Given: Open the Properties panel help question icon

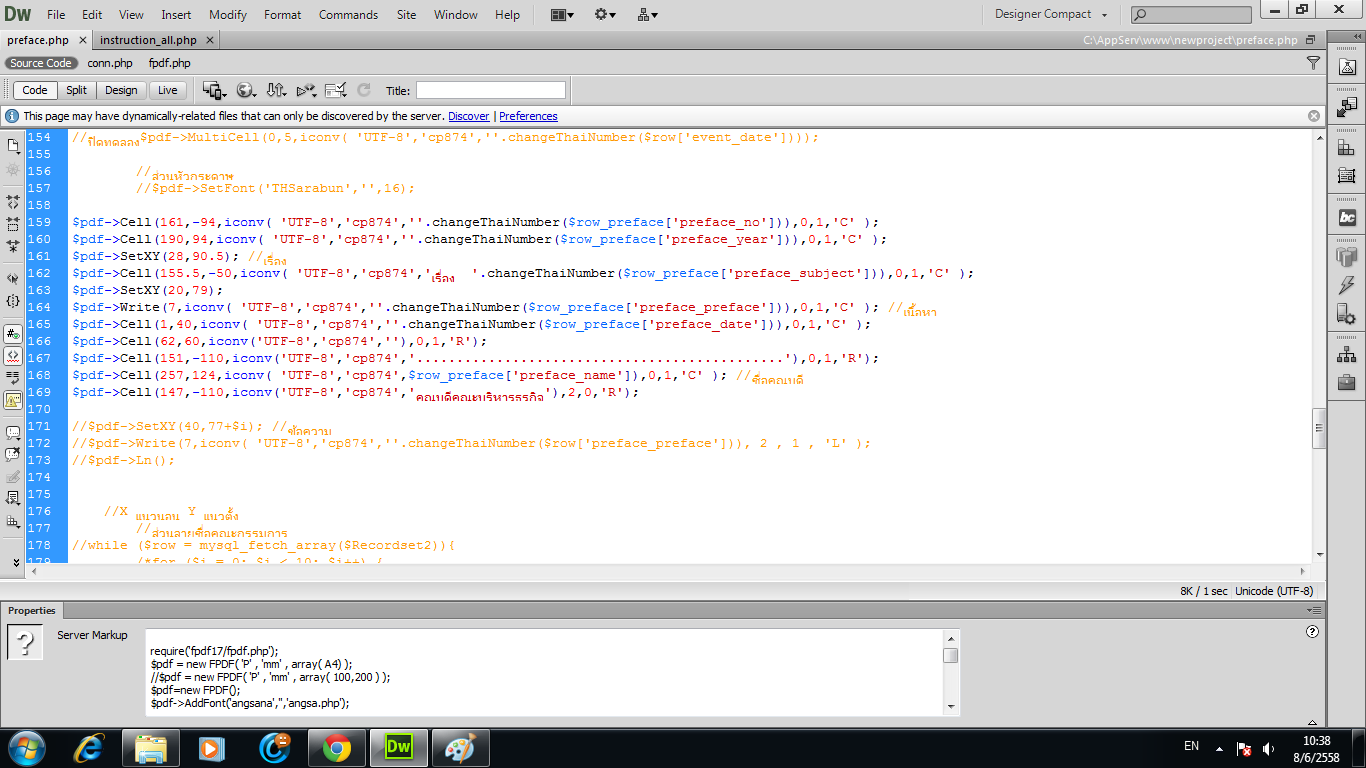Looking at the screenshot, I should (1312, 632).
